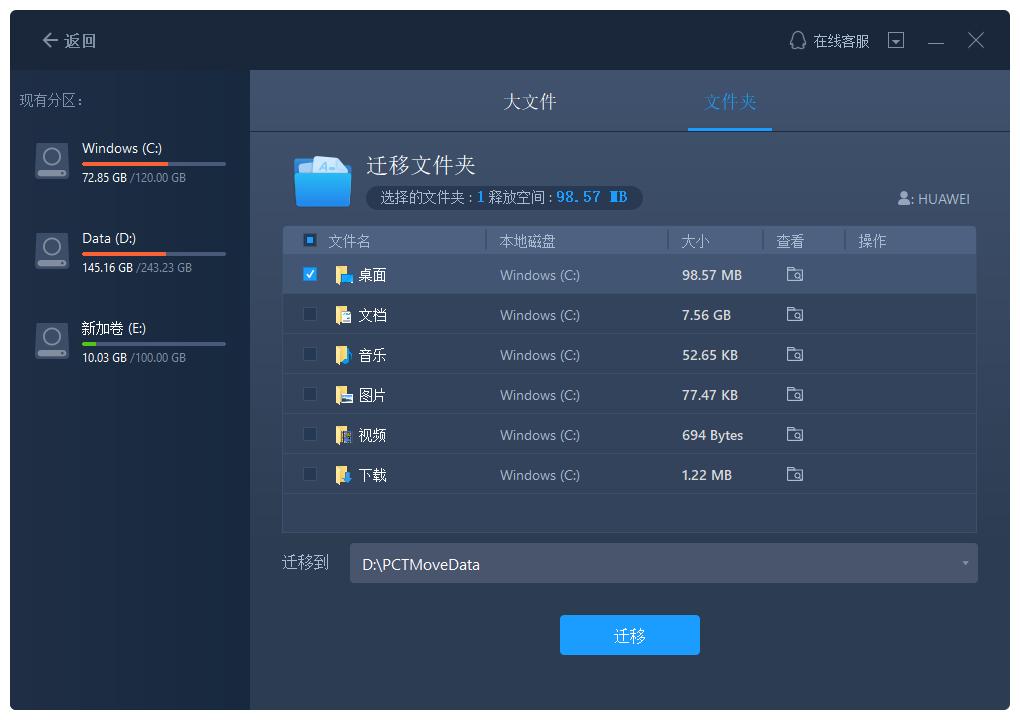The width and height of the screenshot is (1020, 720).
Task: Click the view icon for 桌面 folder
Action: (x=795, y=275)
